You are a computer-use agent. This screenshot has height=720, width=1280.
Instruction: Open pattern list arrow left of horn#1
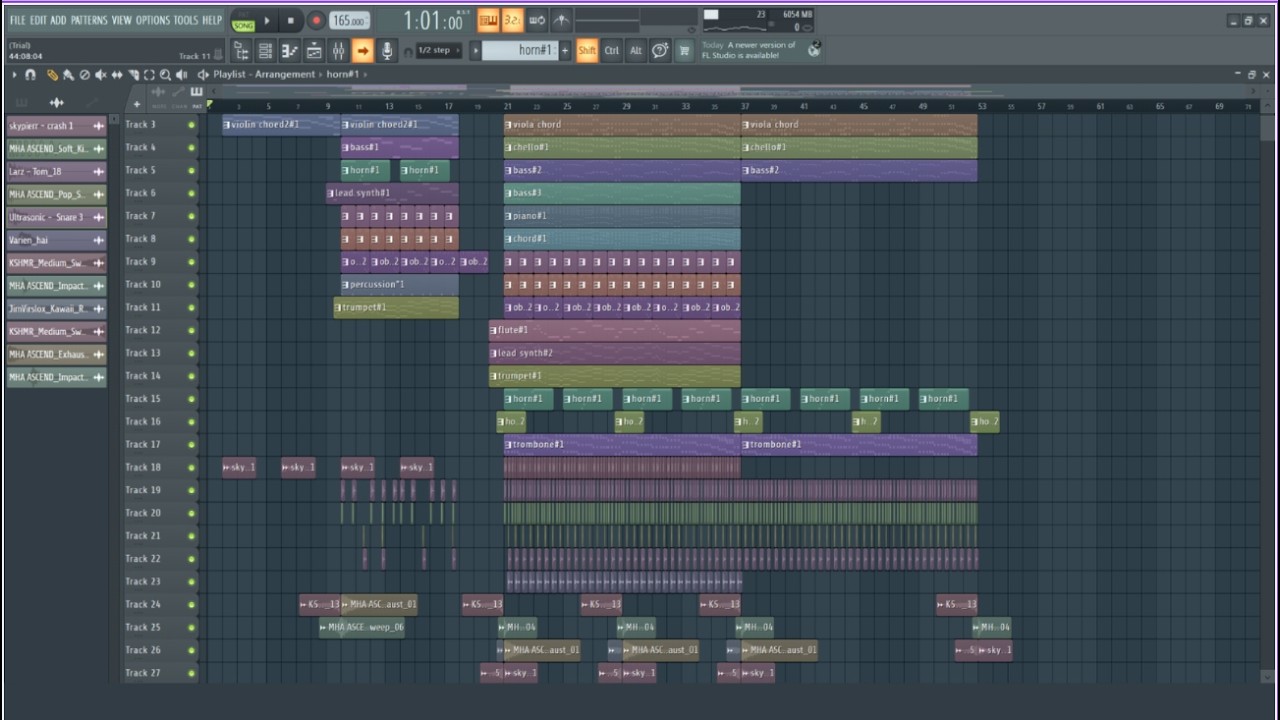[x=476, y=50]
